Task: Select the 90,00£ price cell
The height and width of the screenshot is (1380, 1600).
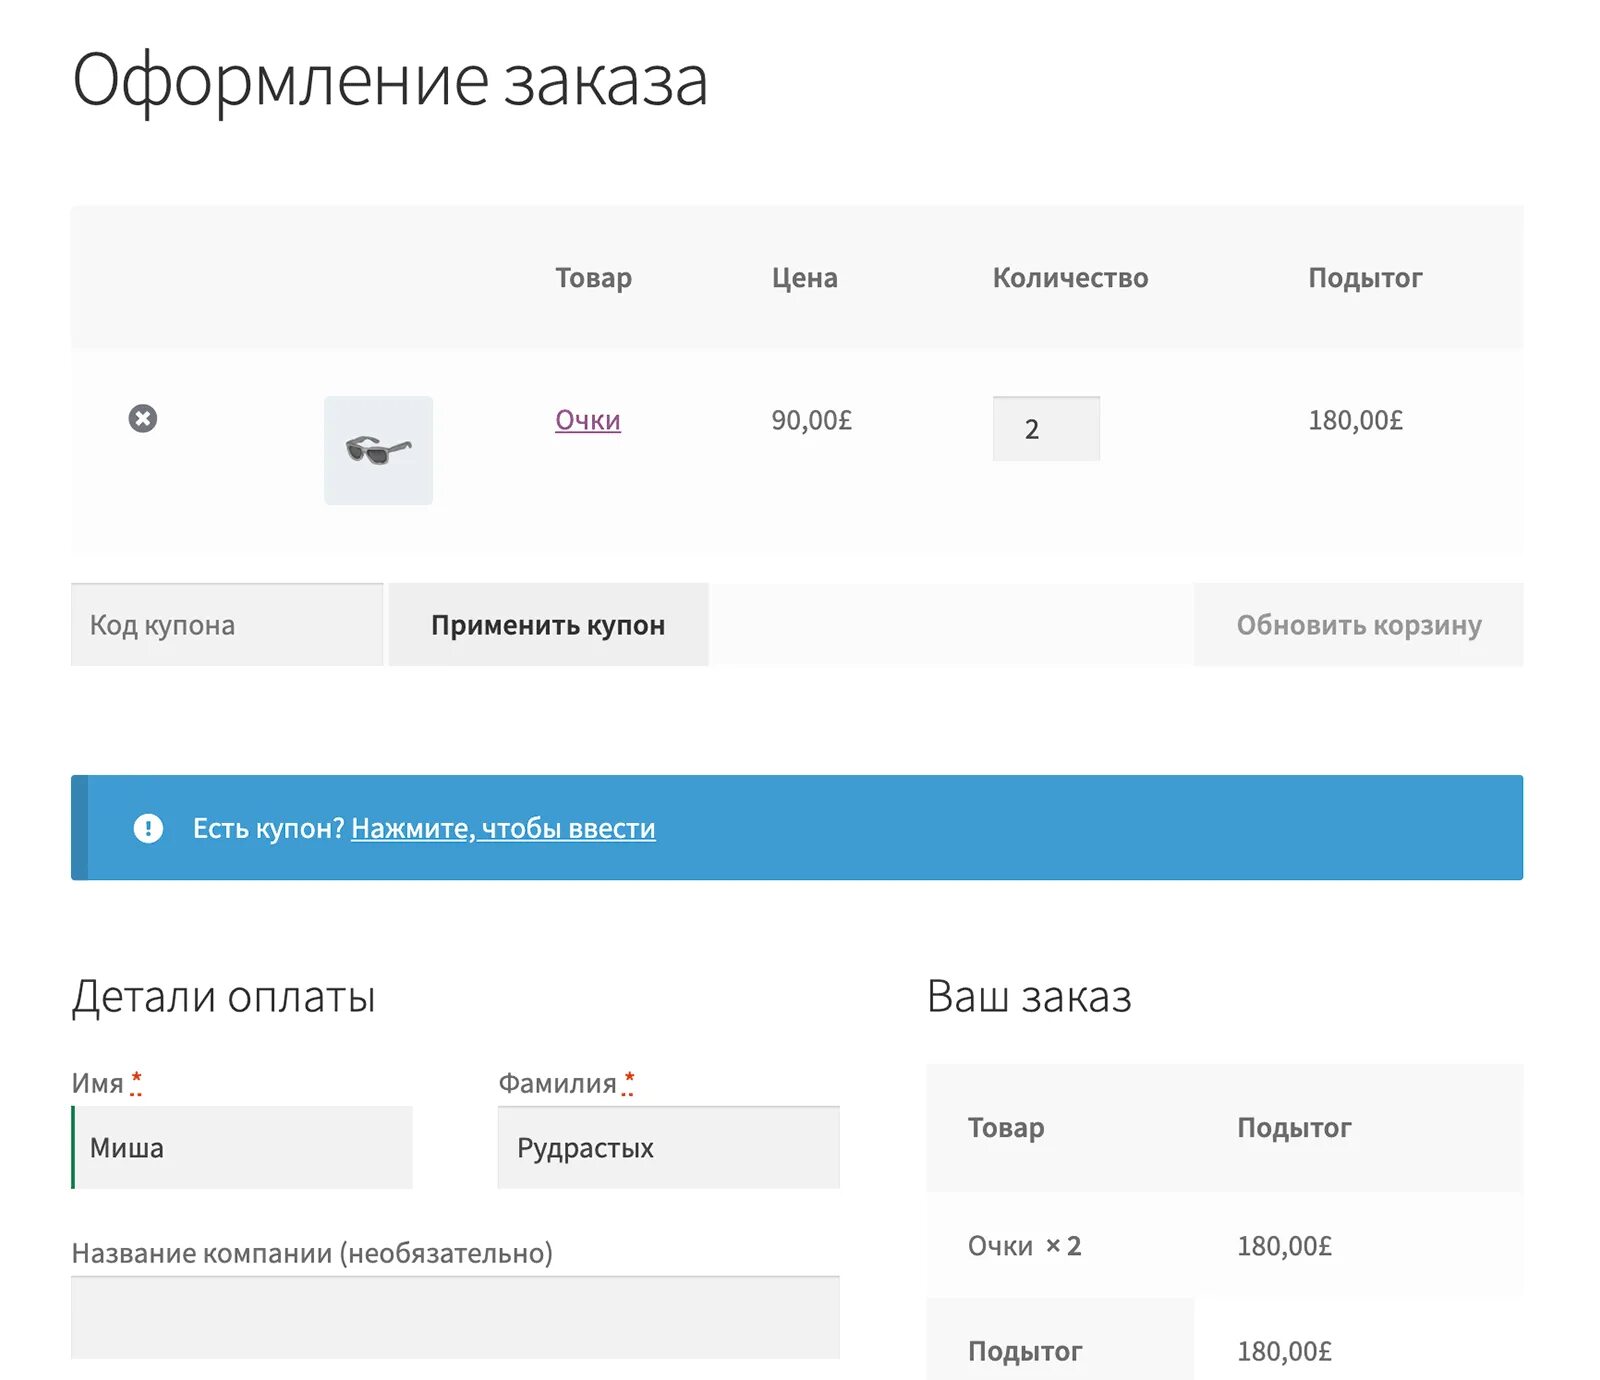Action: (811, 420)
